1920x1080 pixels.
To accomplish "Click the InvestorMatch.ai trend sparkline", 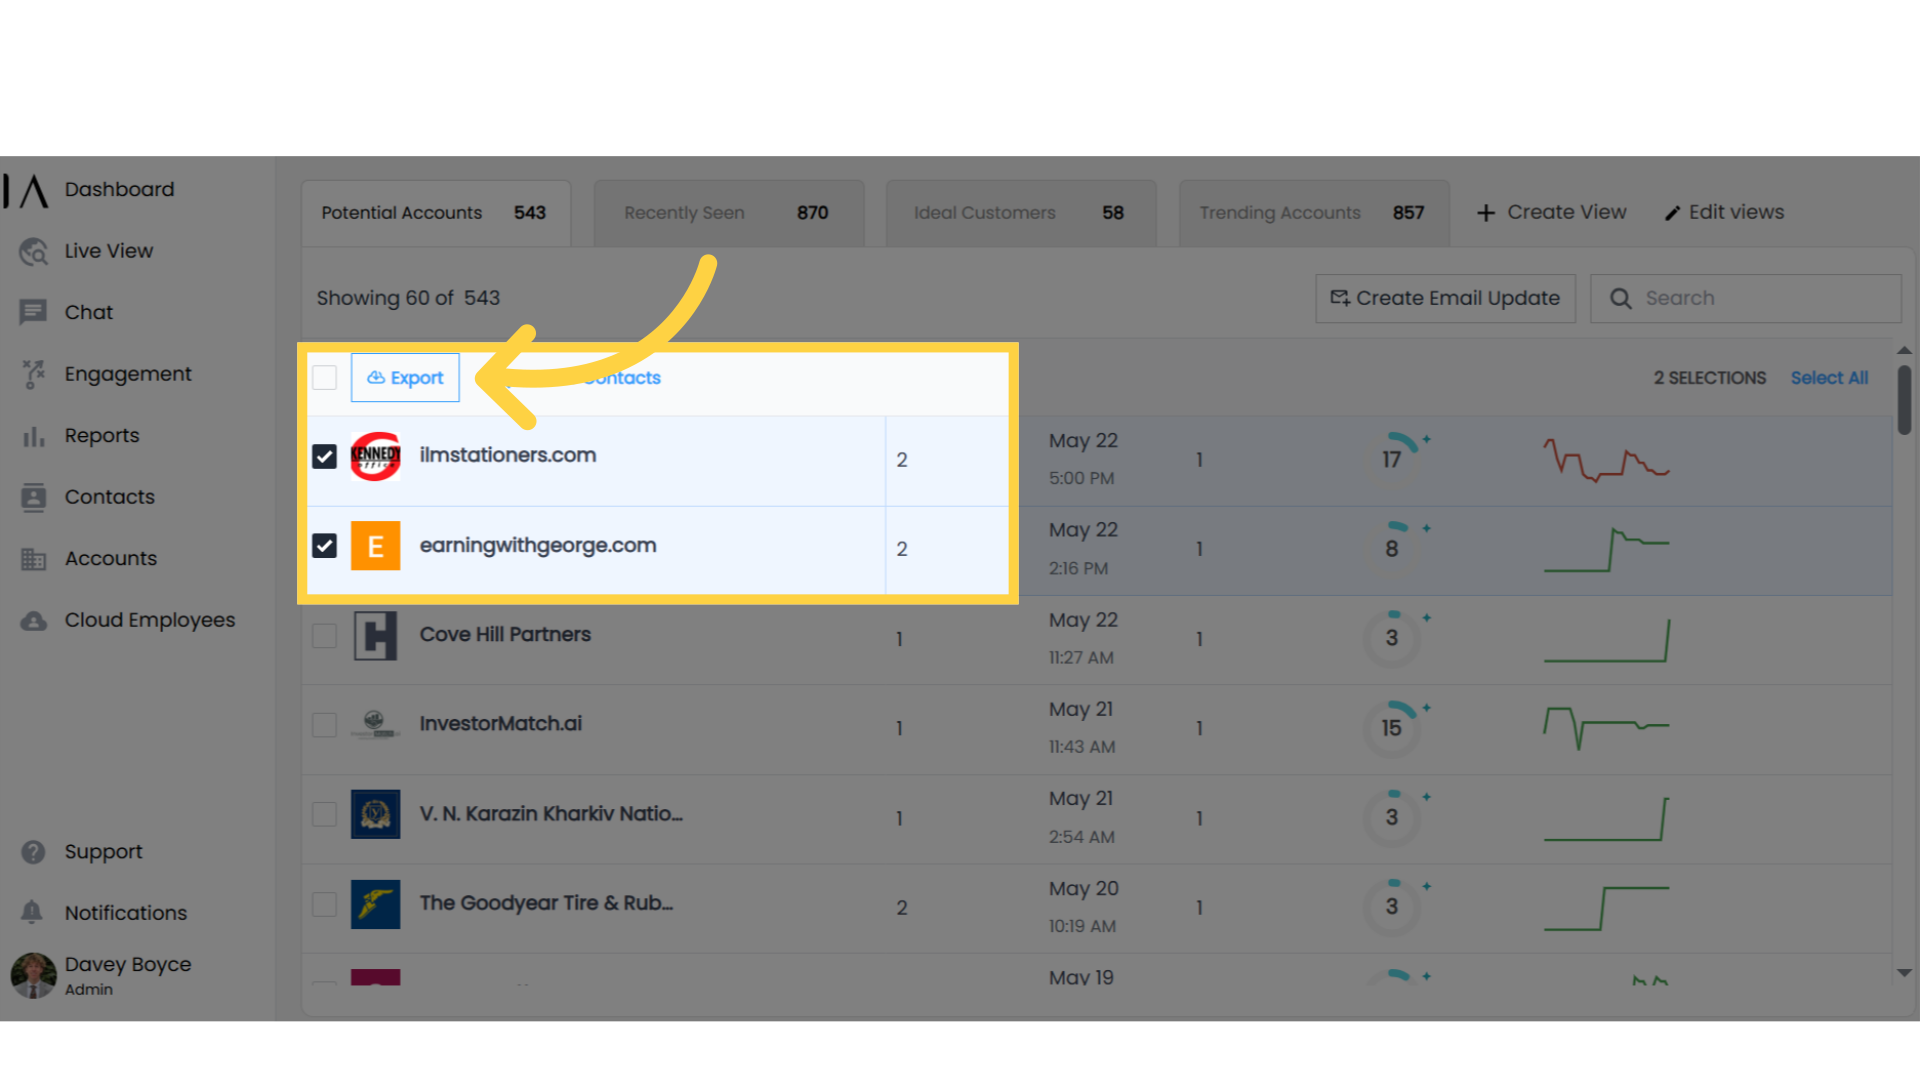I will (x=1606, y=728).
